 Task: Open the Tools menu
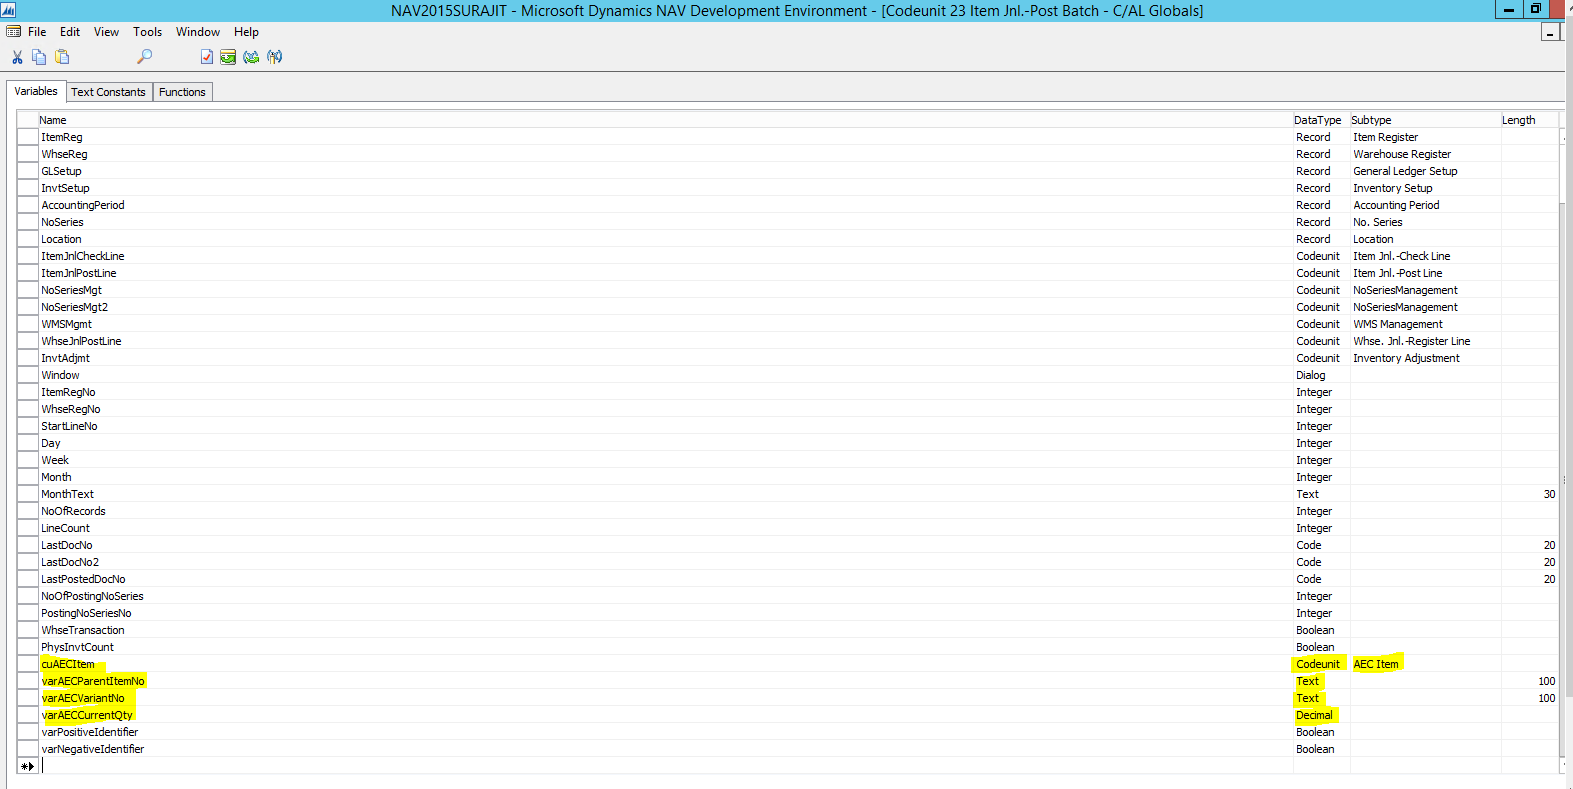[147, 32]
